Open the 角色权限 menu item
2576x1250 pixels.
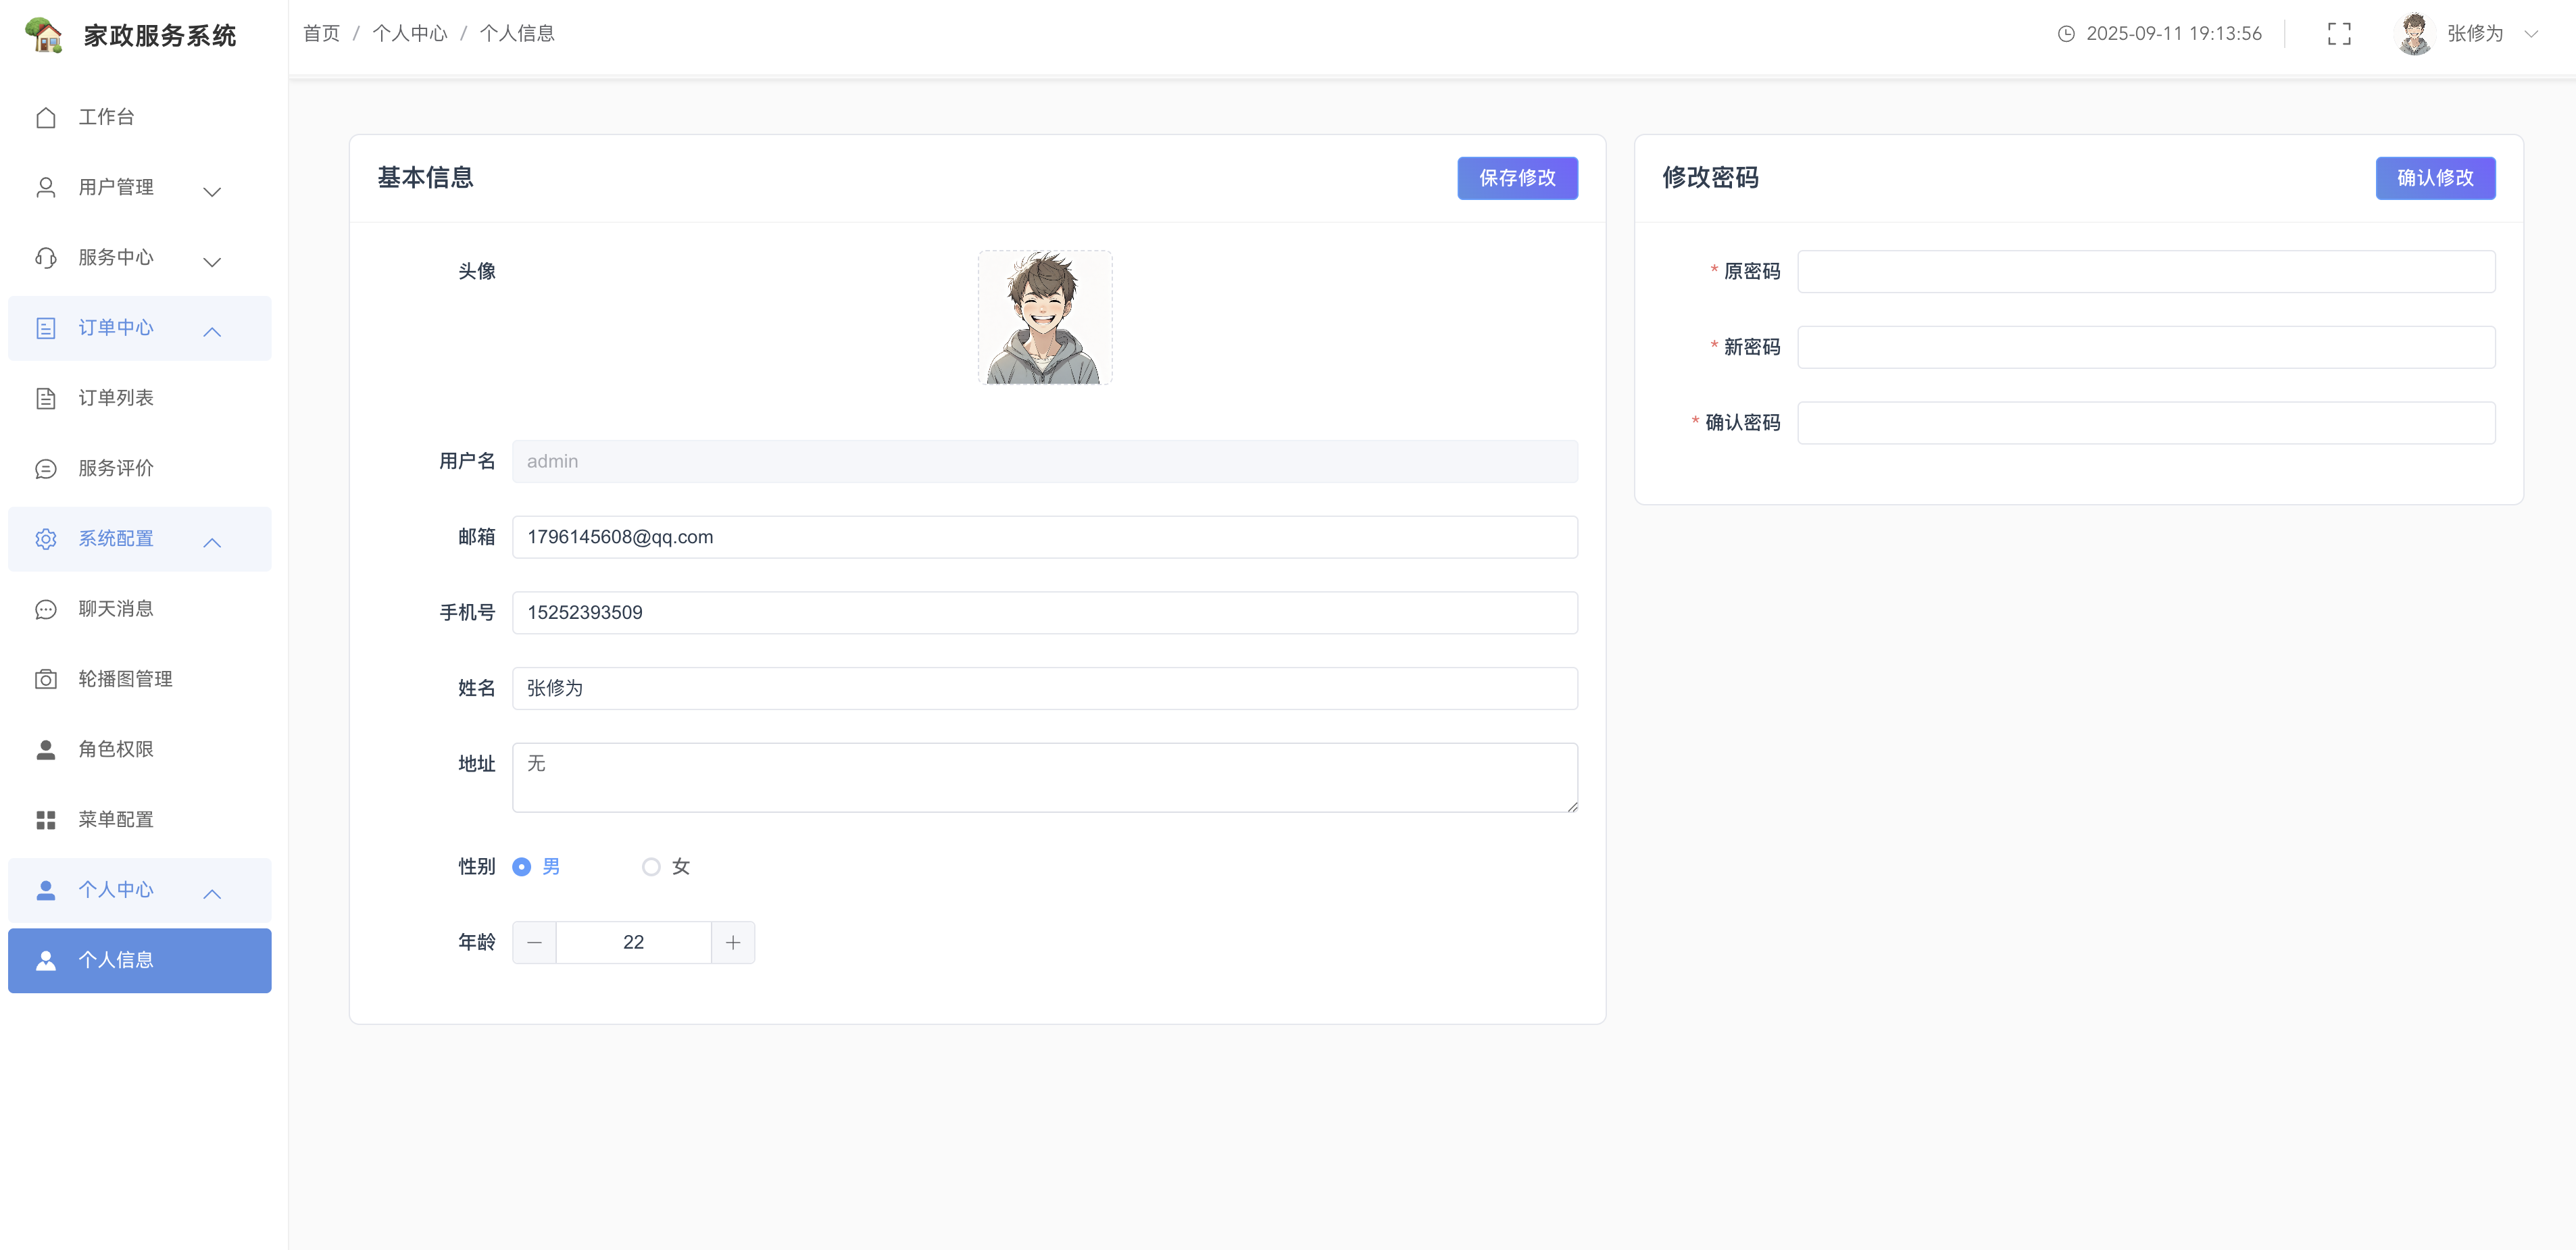click(x=116, y=750)
